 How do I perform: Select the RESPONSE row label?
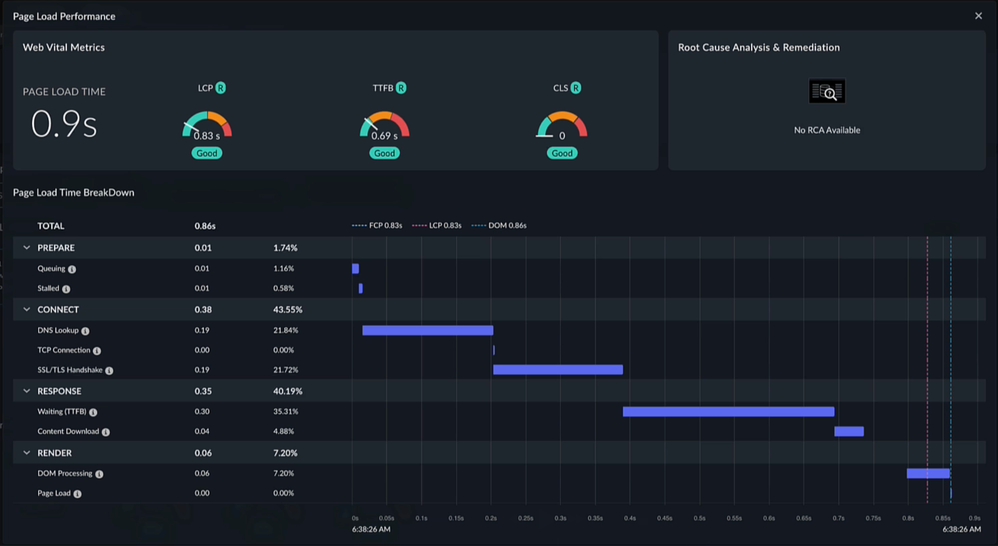pos(59,391)
